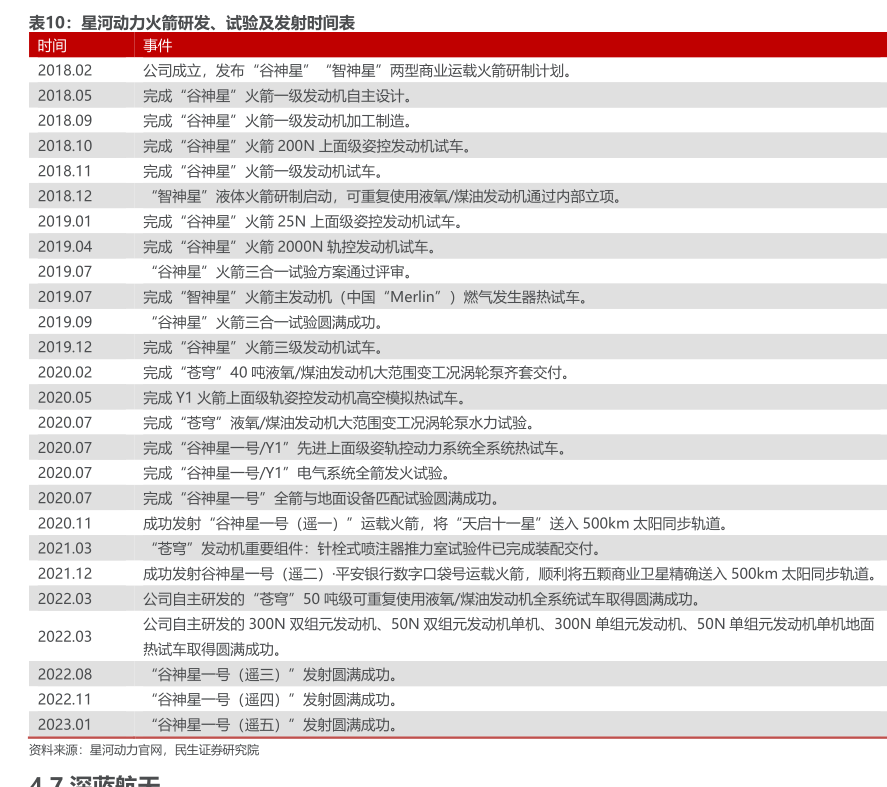Select the 2019.09 三合一试验圆满成功 event
Image resolution: width=887 pixels, height=787 pixels.
(266, 322)
